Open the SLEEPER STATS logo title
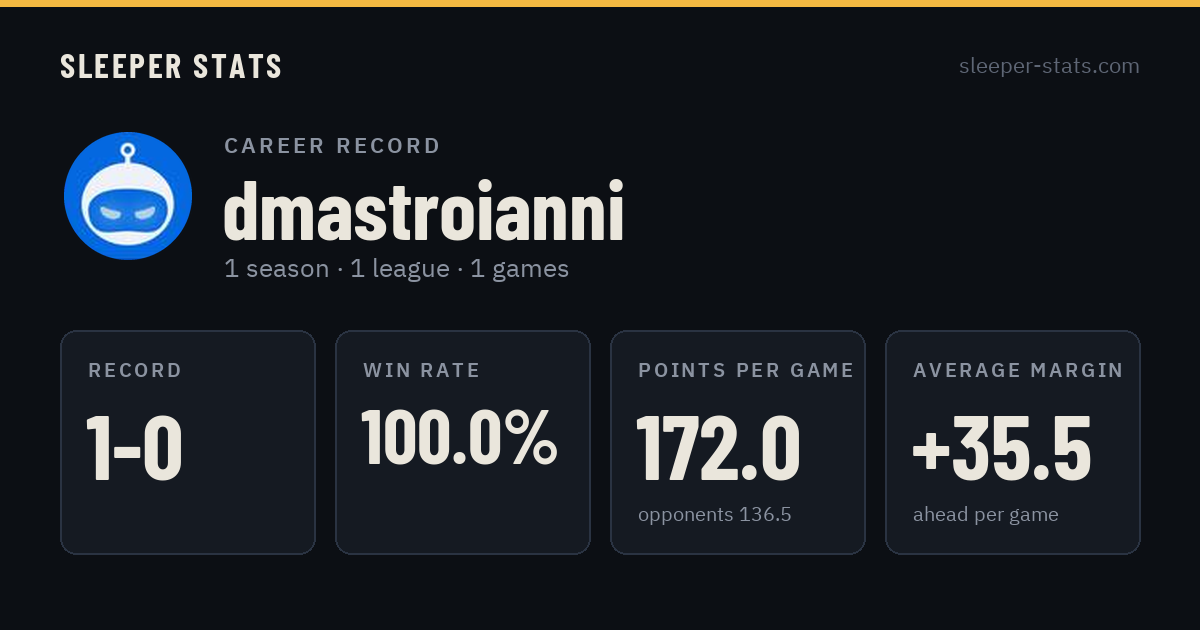This screenshot has height=630, width=1200. click(x=171, y=66)
